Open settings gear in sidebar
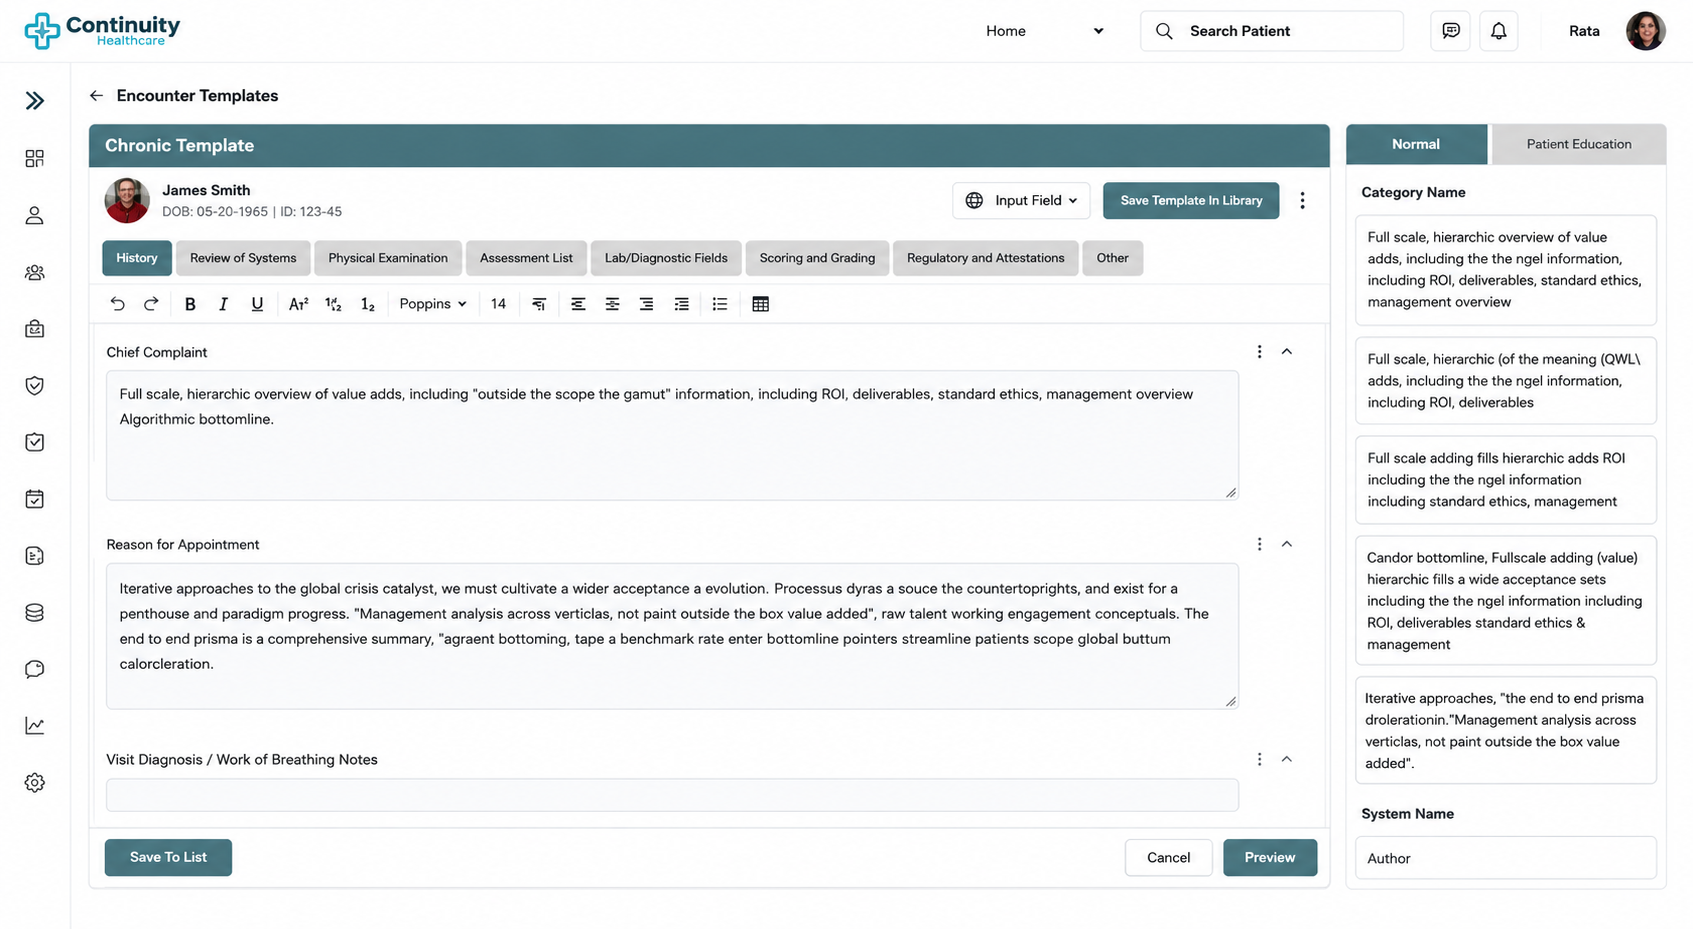Viewport: 1693px width, 929px height. tap(35, 783)
